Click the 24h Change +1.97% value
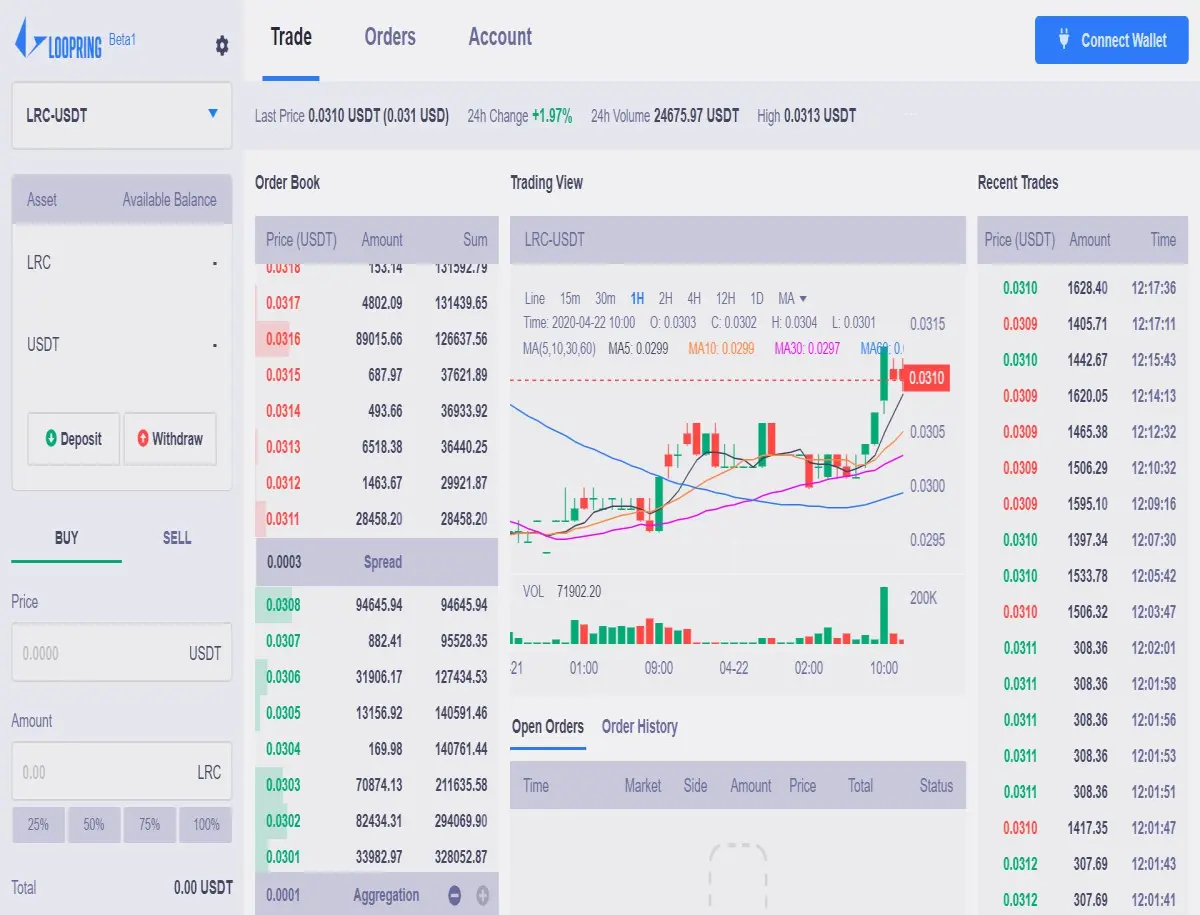Screen dimensions: 1200x915 (552, 116)
